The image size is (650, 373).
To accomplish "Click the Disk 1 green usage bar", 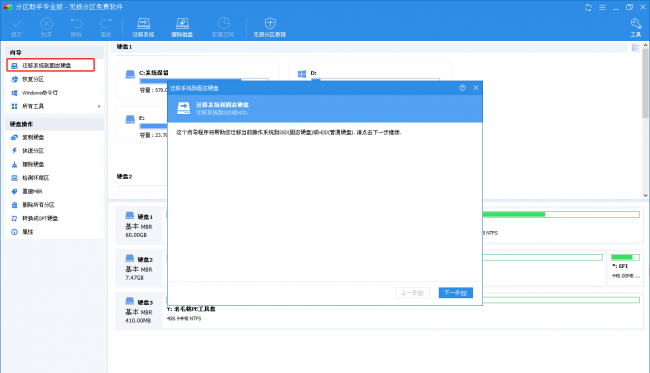I will (x=561, y=215).
